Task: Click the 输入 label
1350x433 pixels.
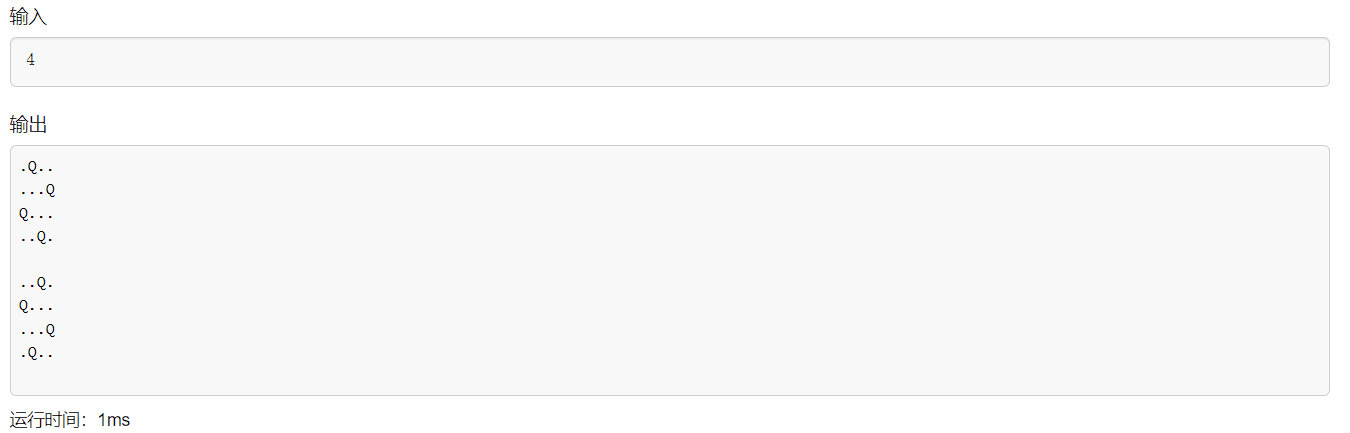Action: click(28, 16)
